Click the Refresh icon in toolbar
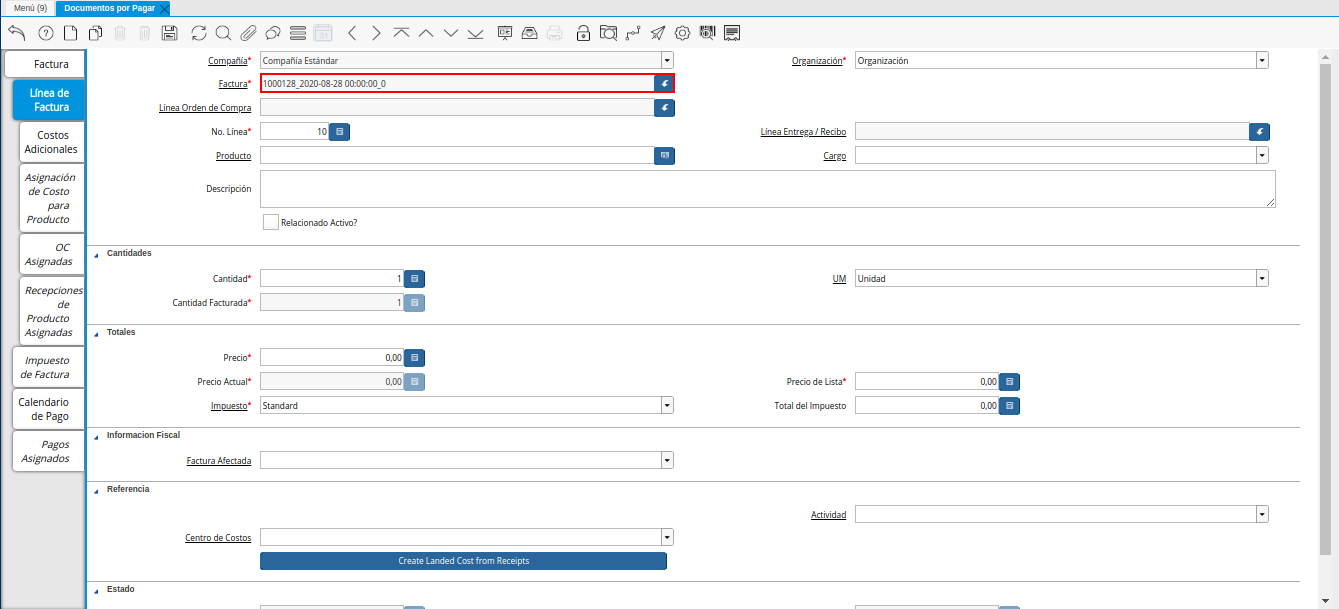This screenshot has width=1339, height=609. (x=199, y=33)
